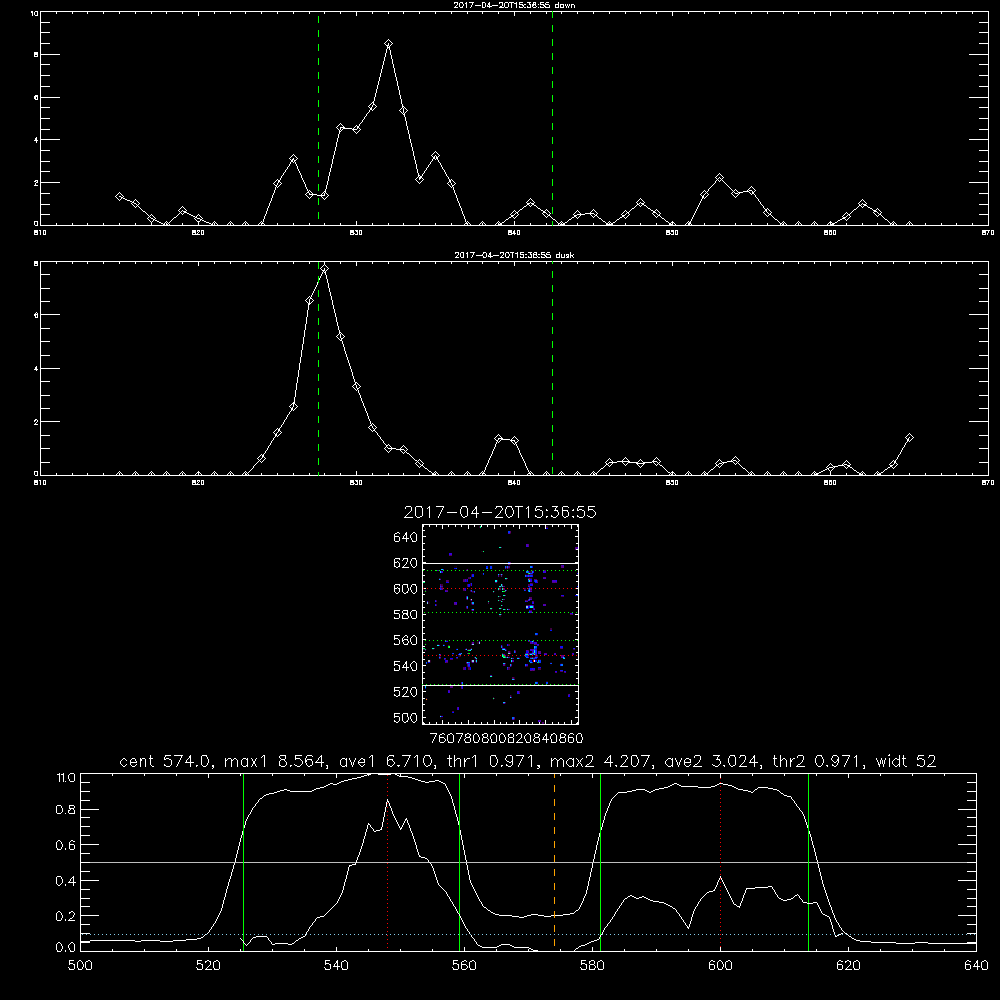Click the green vertical line near 525
The image size is (1000, 1000).
click(243, 861)
